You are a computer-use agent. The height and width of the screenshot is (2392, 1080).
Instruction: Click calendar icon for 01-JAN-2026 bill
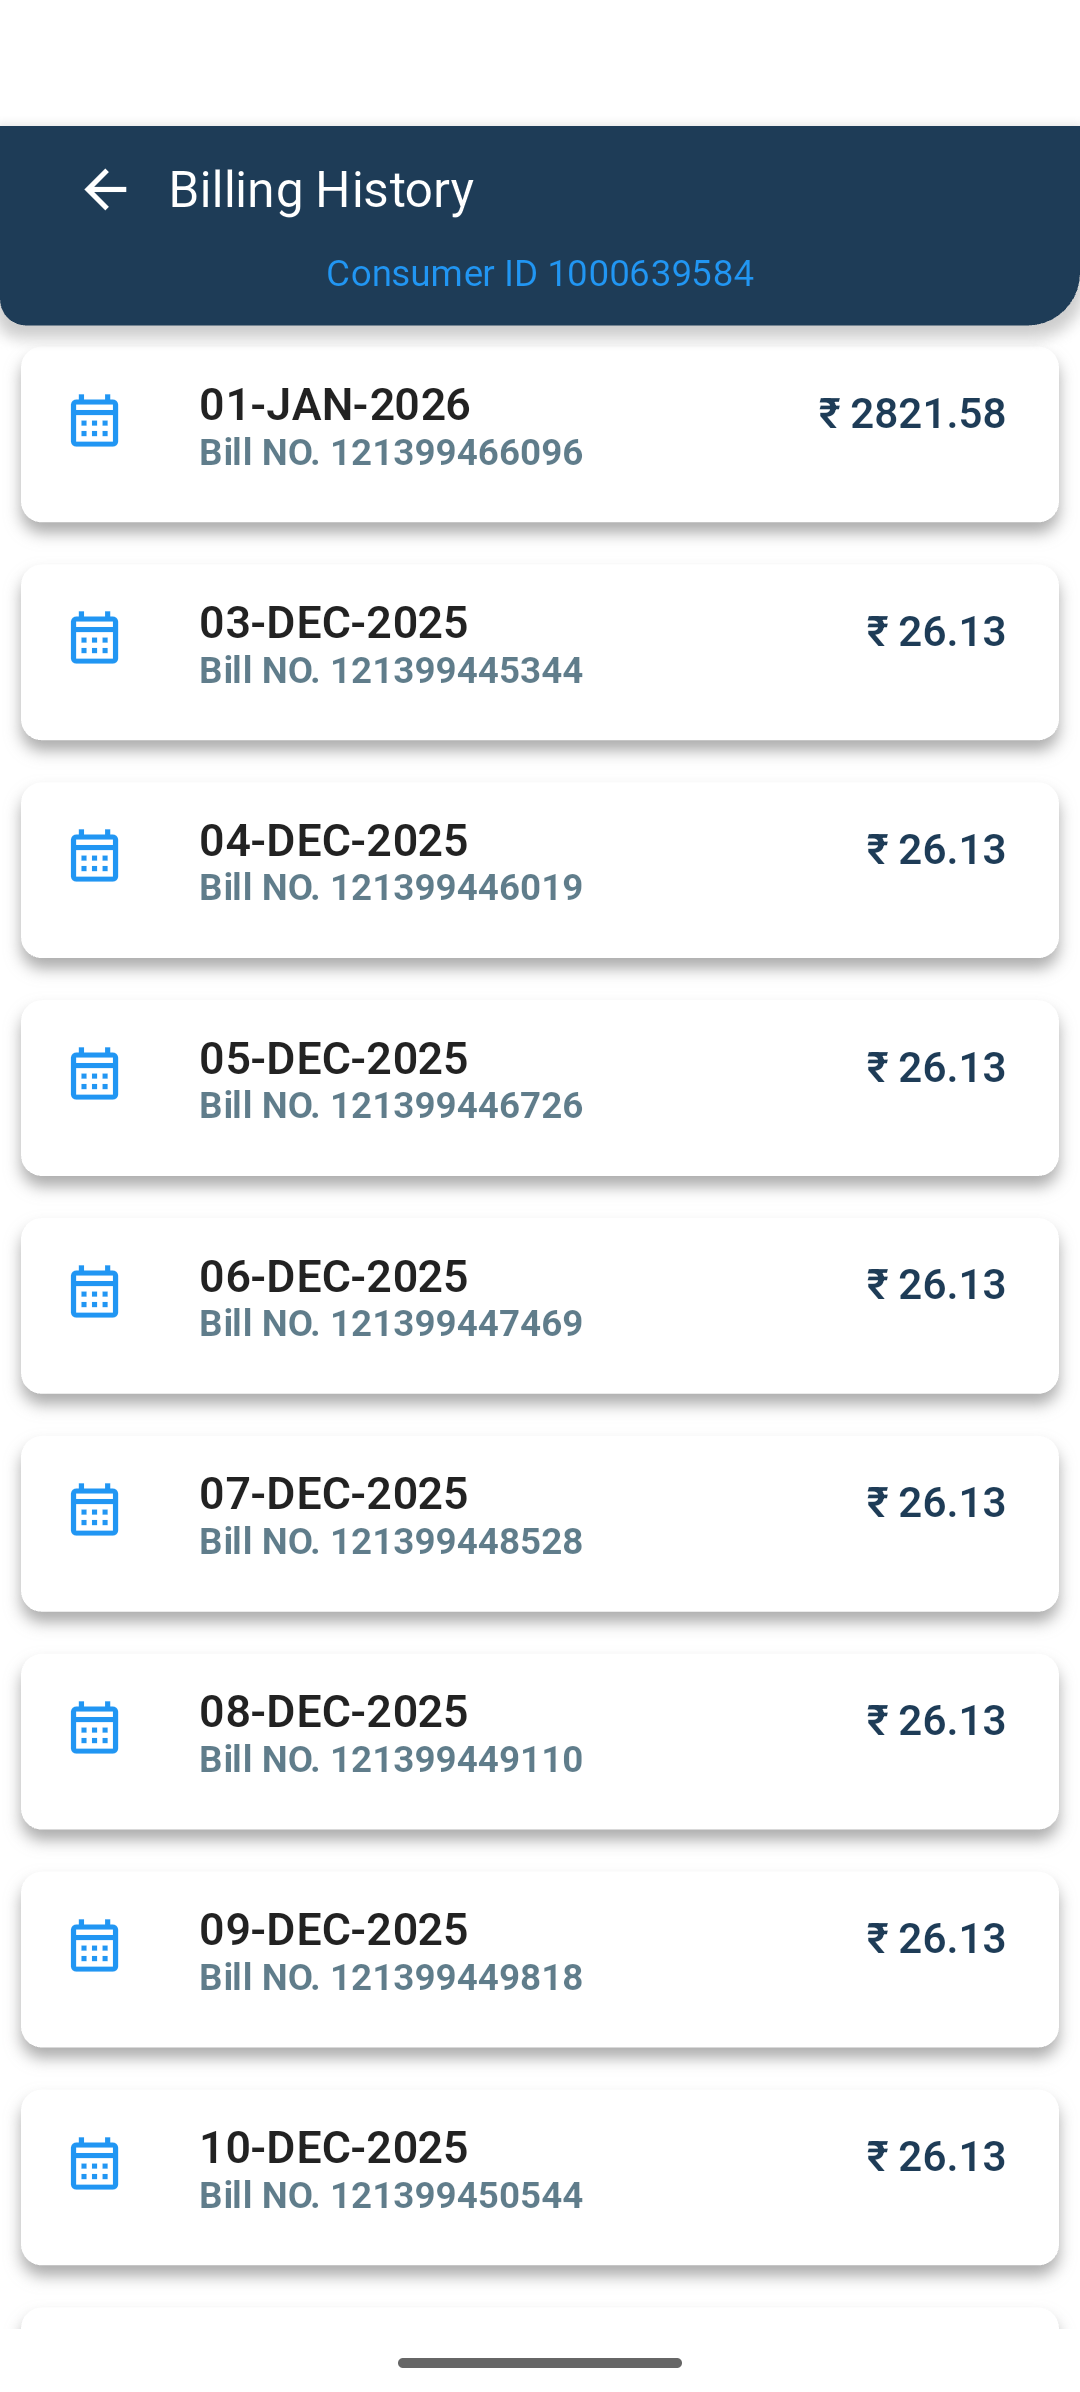[95, 421]
